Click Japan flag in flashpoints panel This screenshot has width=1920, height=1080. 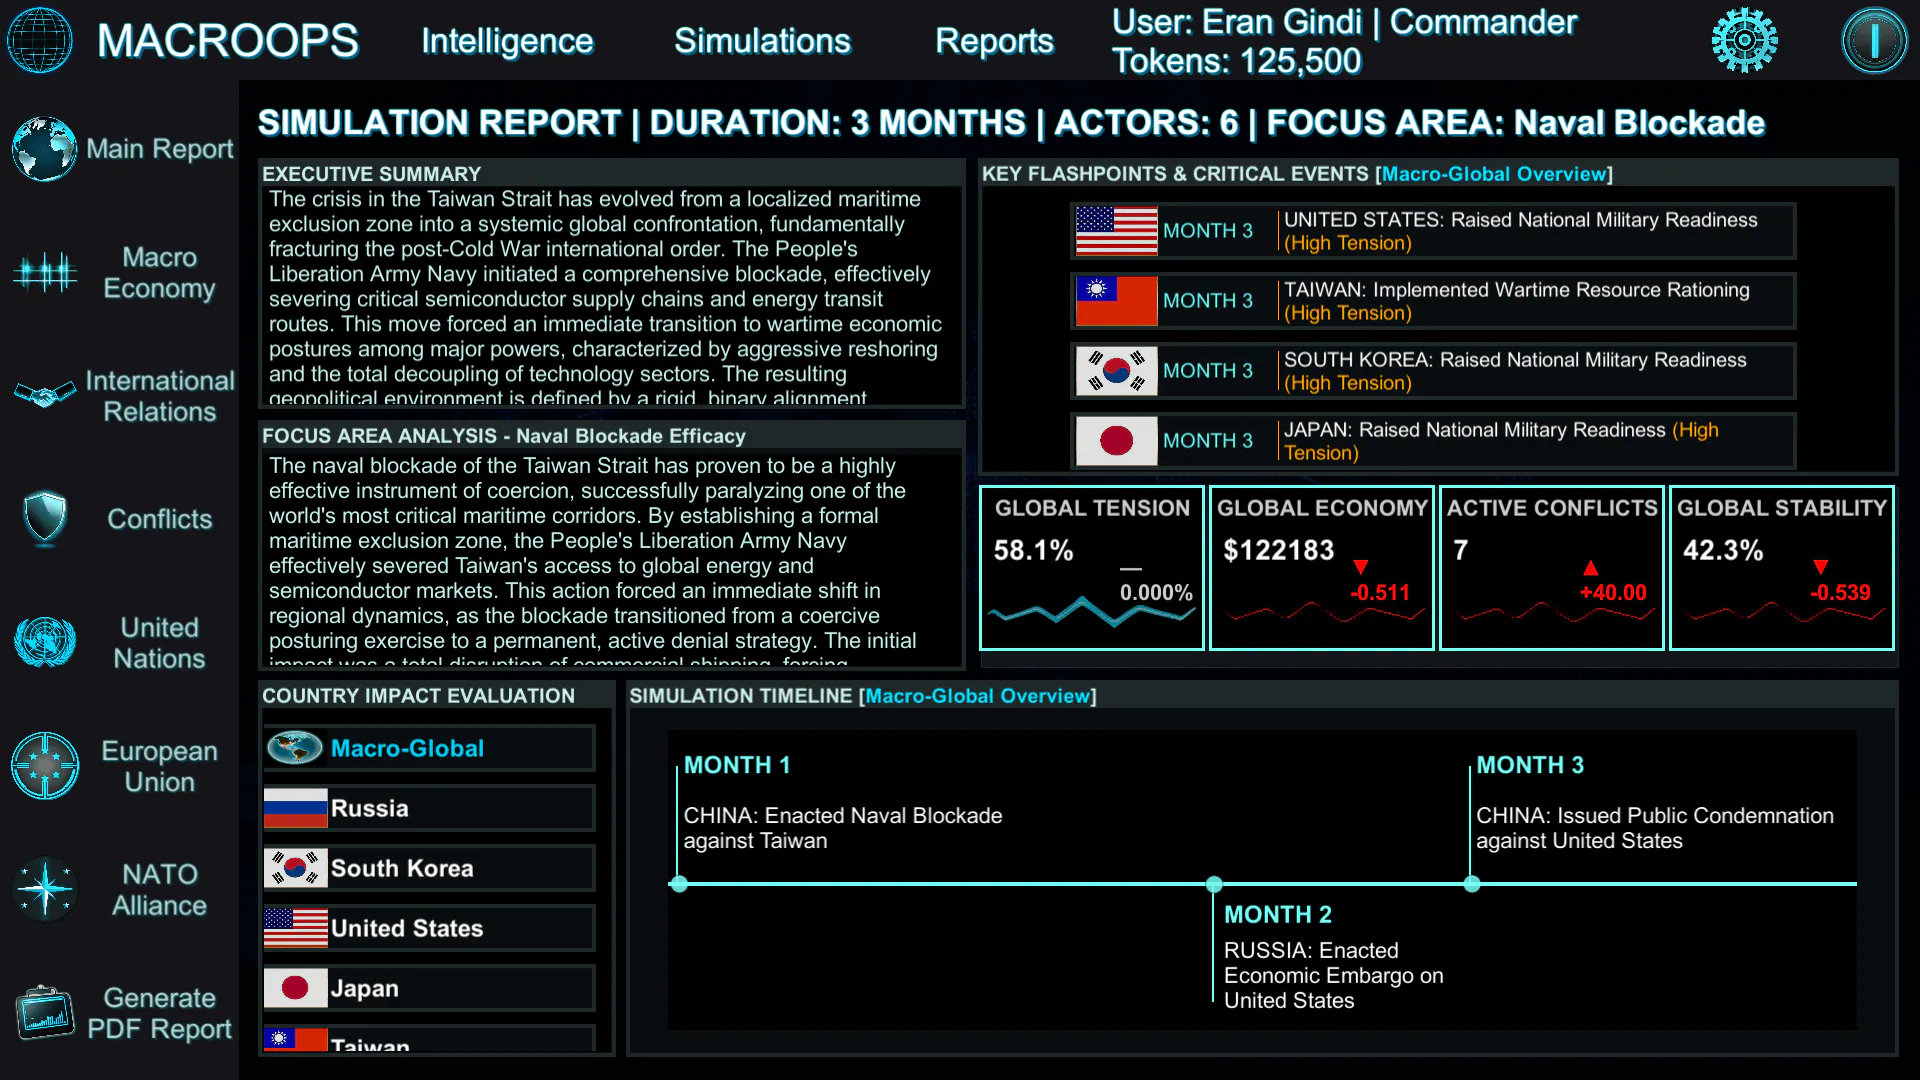pyautogui.click(x=1116, y=441)
